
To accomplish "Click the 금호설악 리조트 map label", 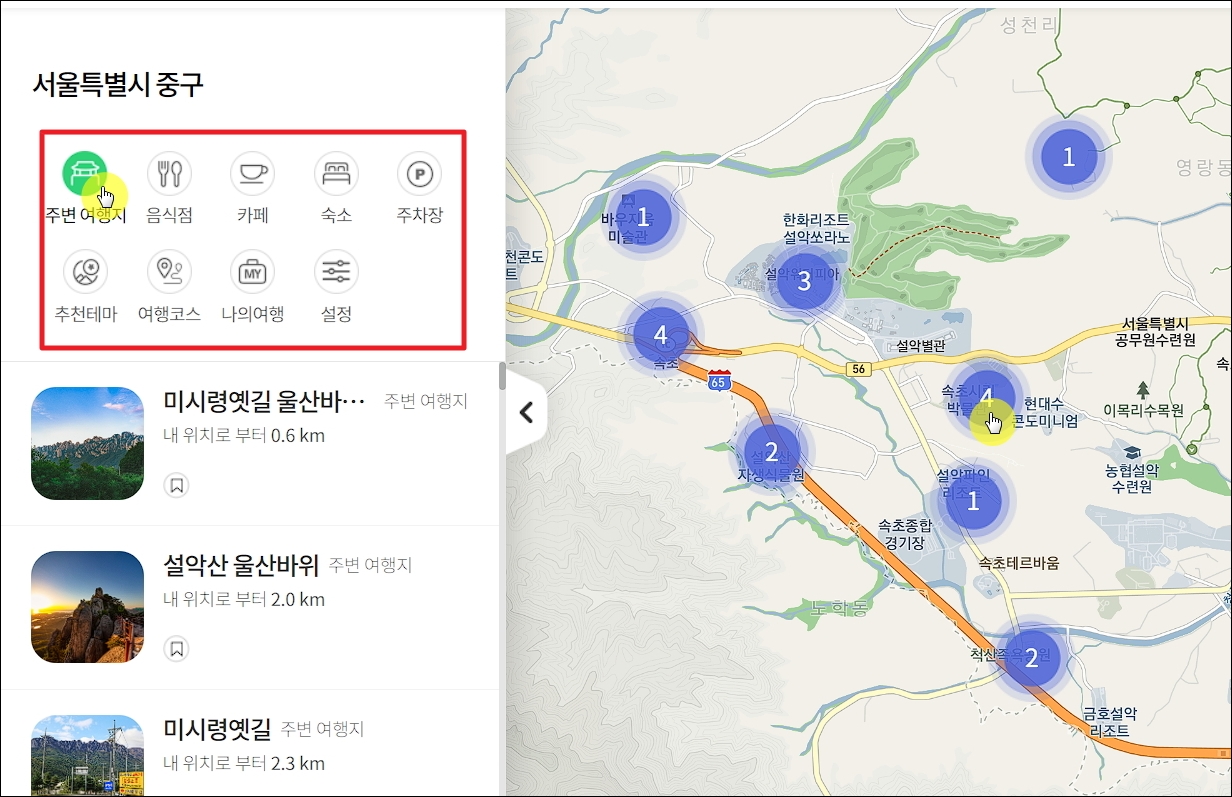I will tap(1109, 722).
